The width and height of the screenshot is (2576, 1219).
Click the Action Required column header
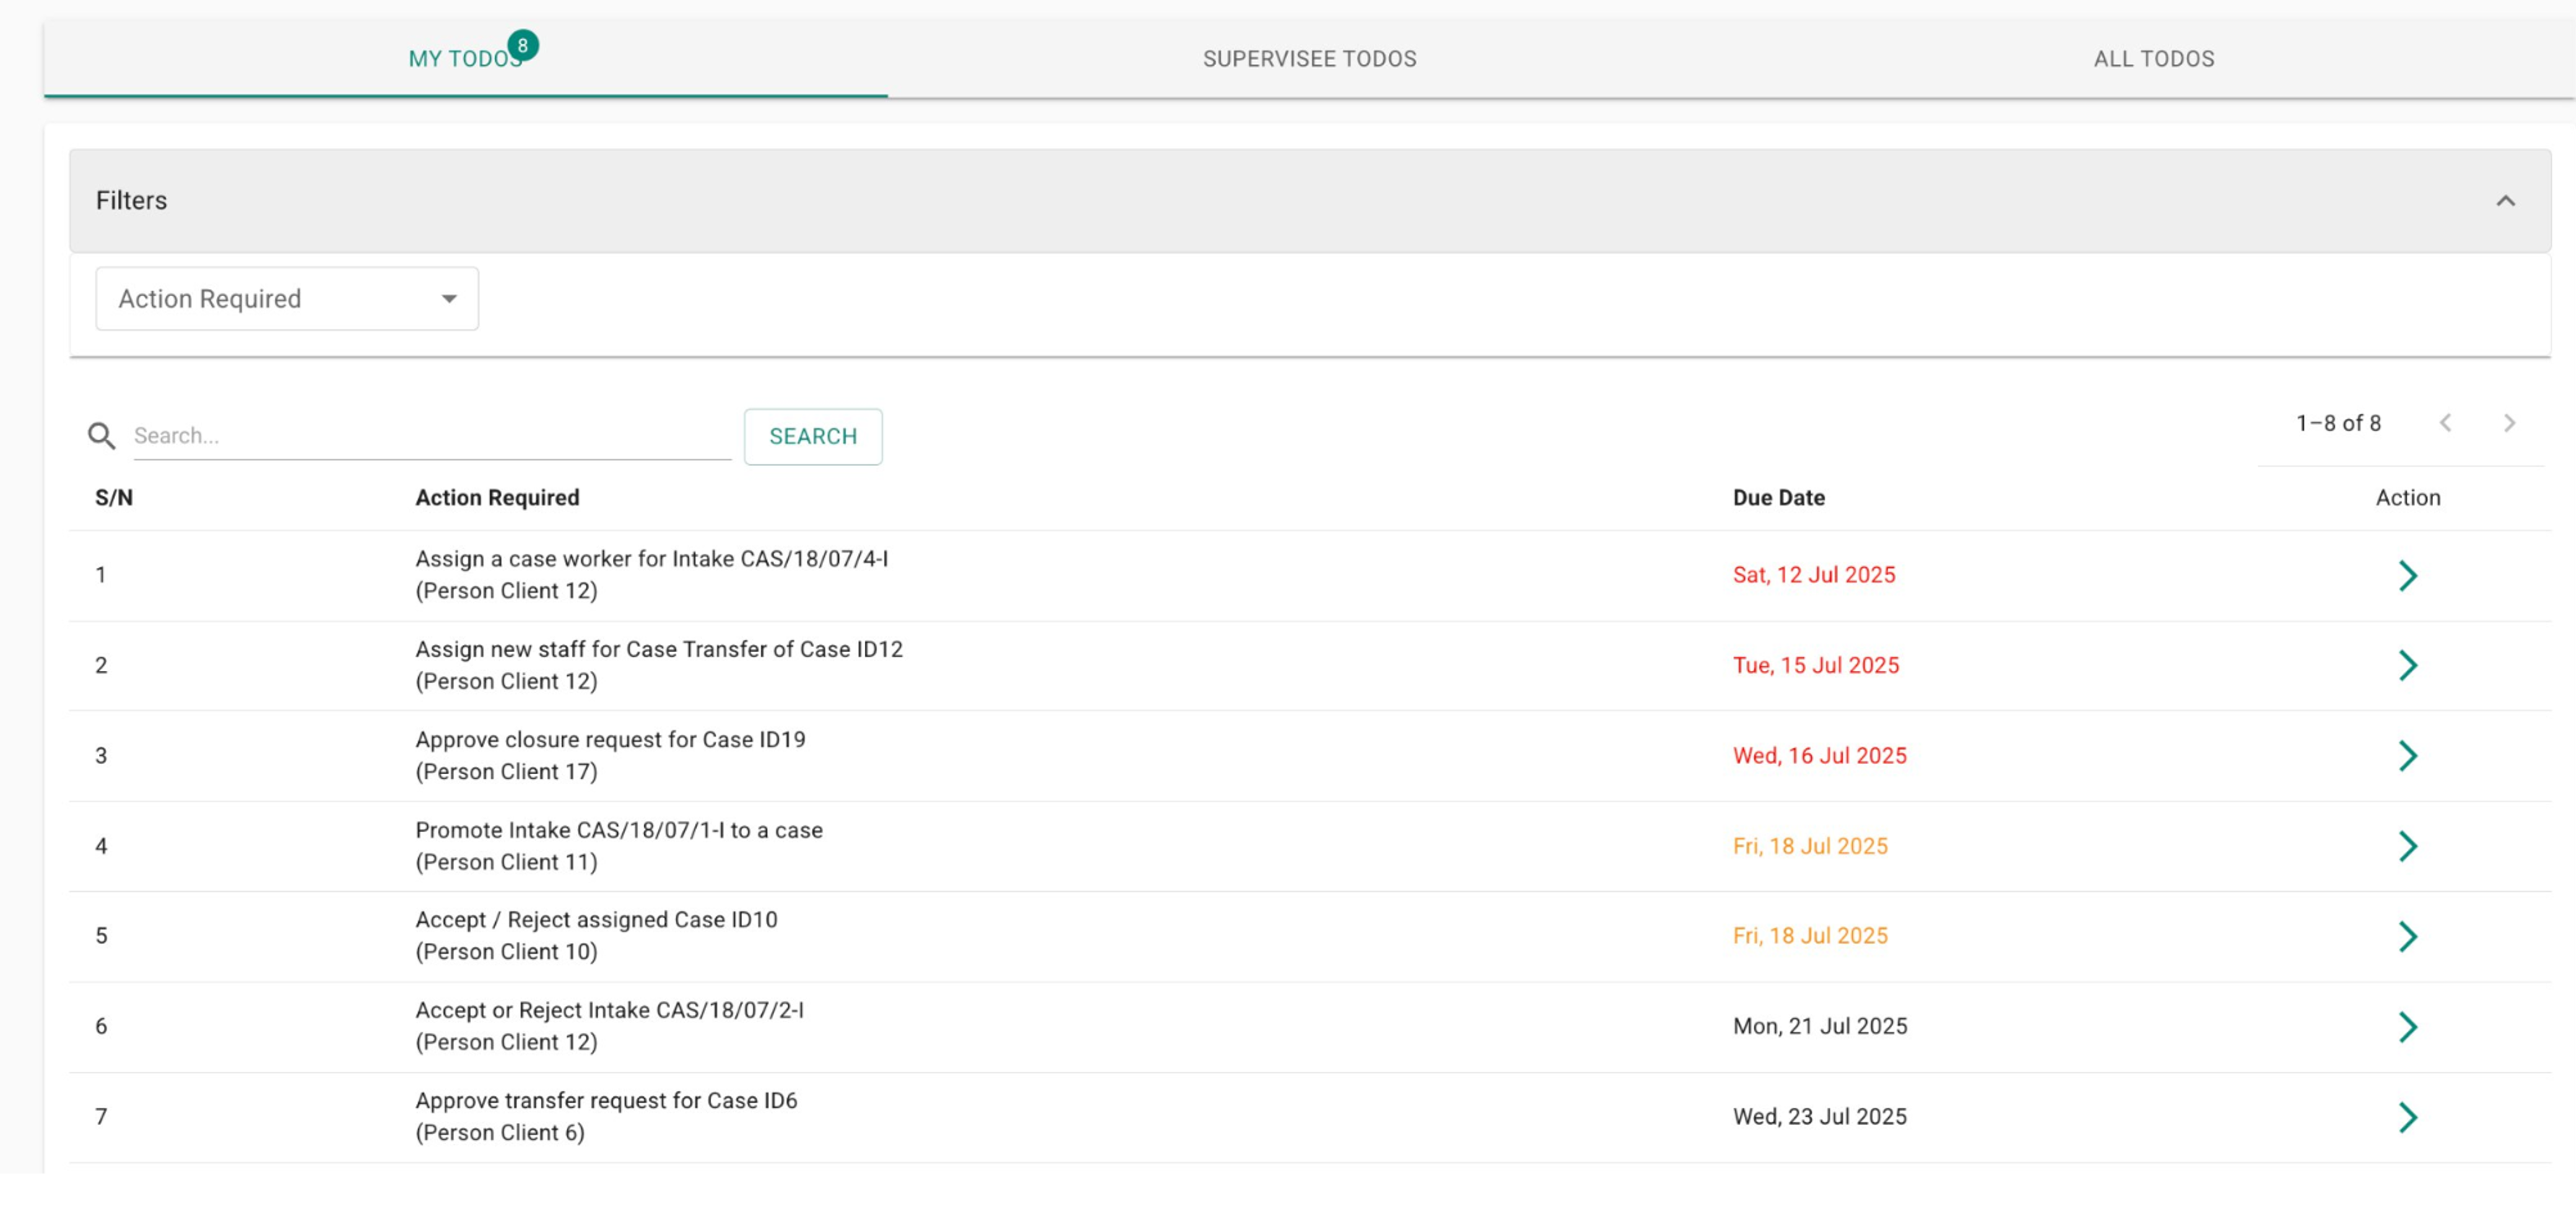(x=497, y=498)
